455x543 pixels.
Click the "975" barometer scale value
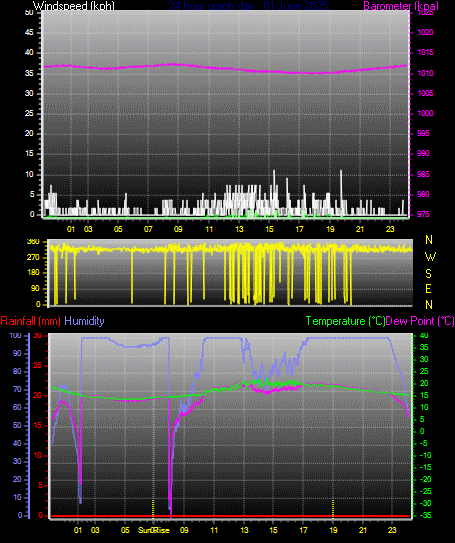coord(423,214)
